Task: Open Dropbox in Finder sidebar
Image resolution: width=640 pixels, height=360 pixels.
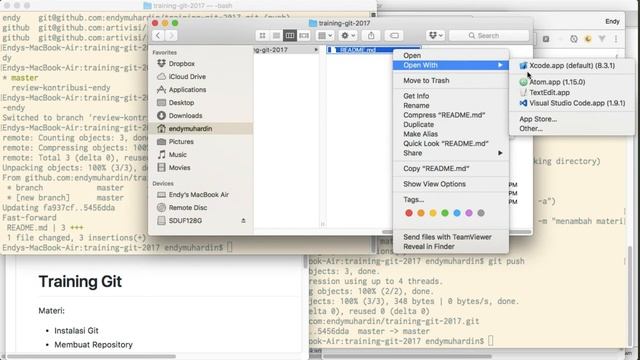Action: click(x=182, y=64)
